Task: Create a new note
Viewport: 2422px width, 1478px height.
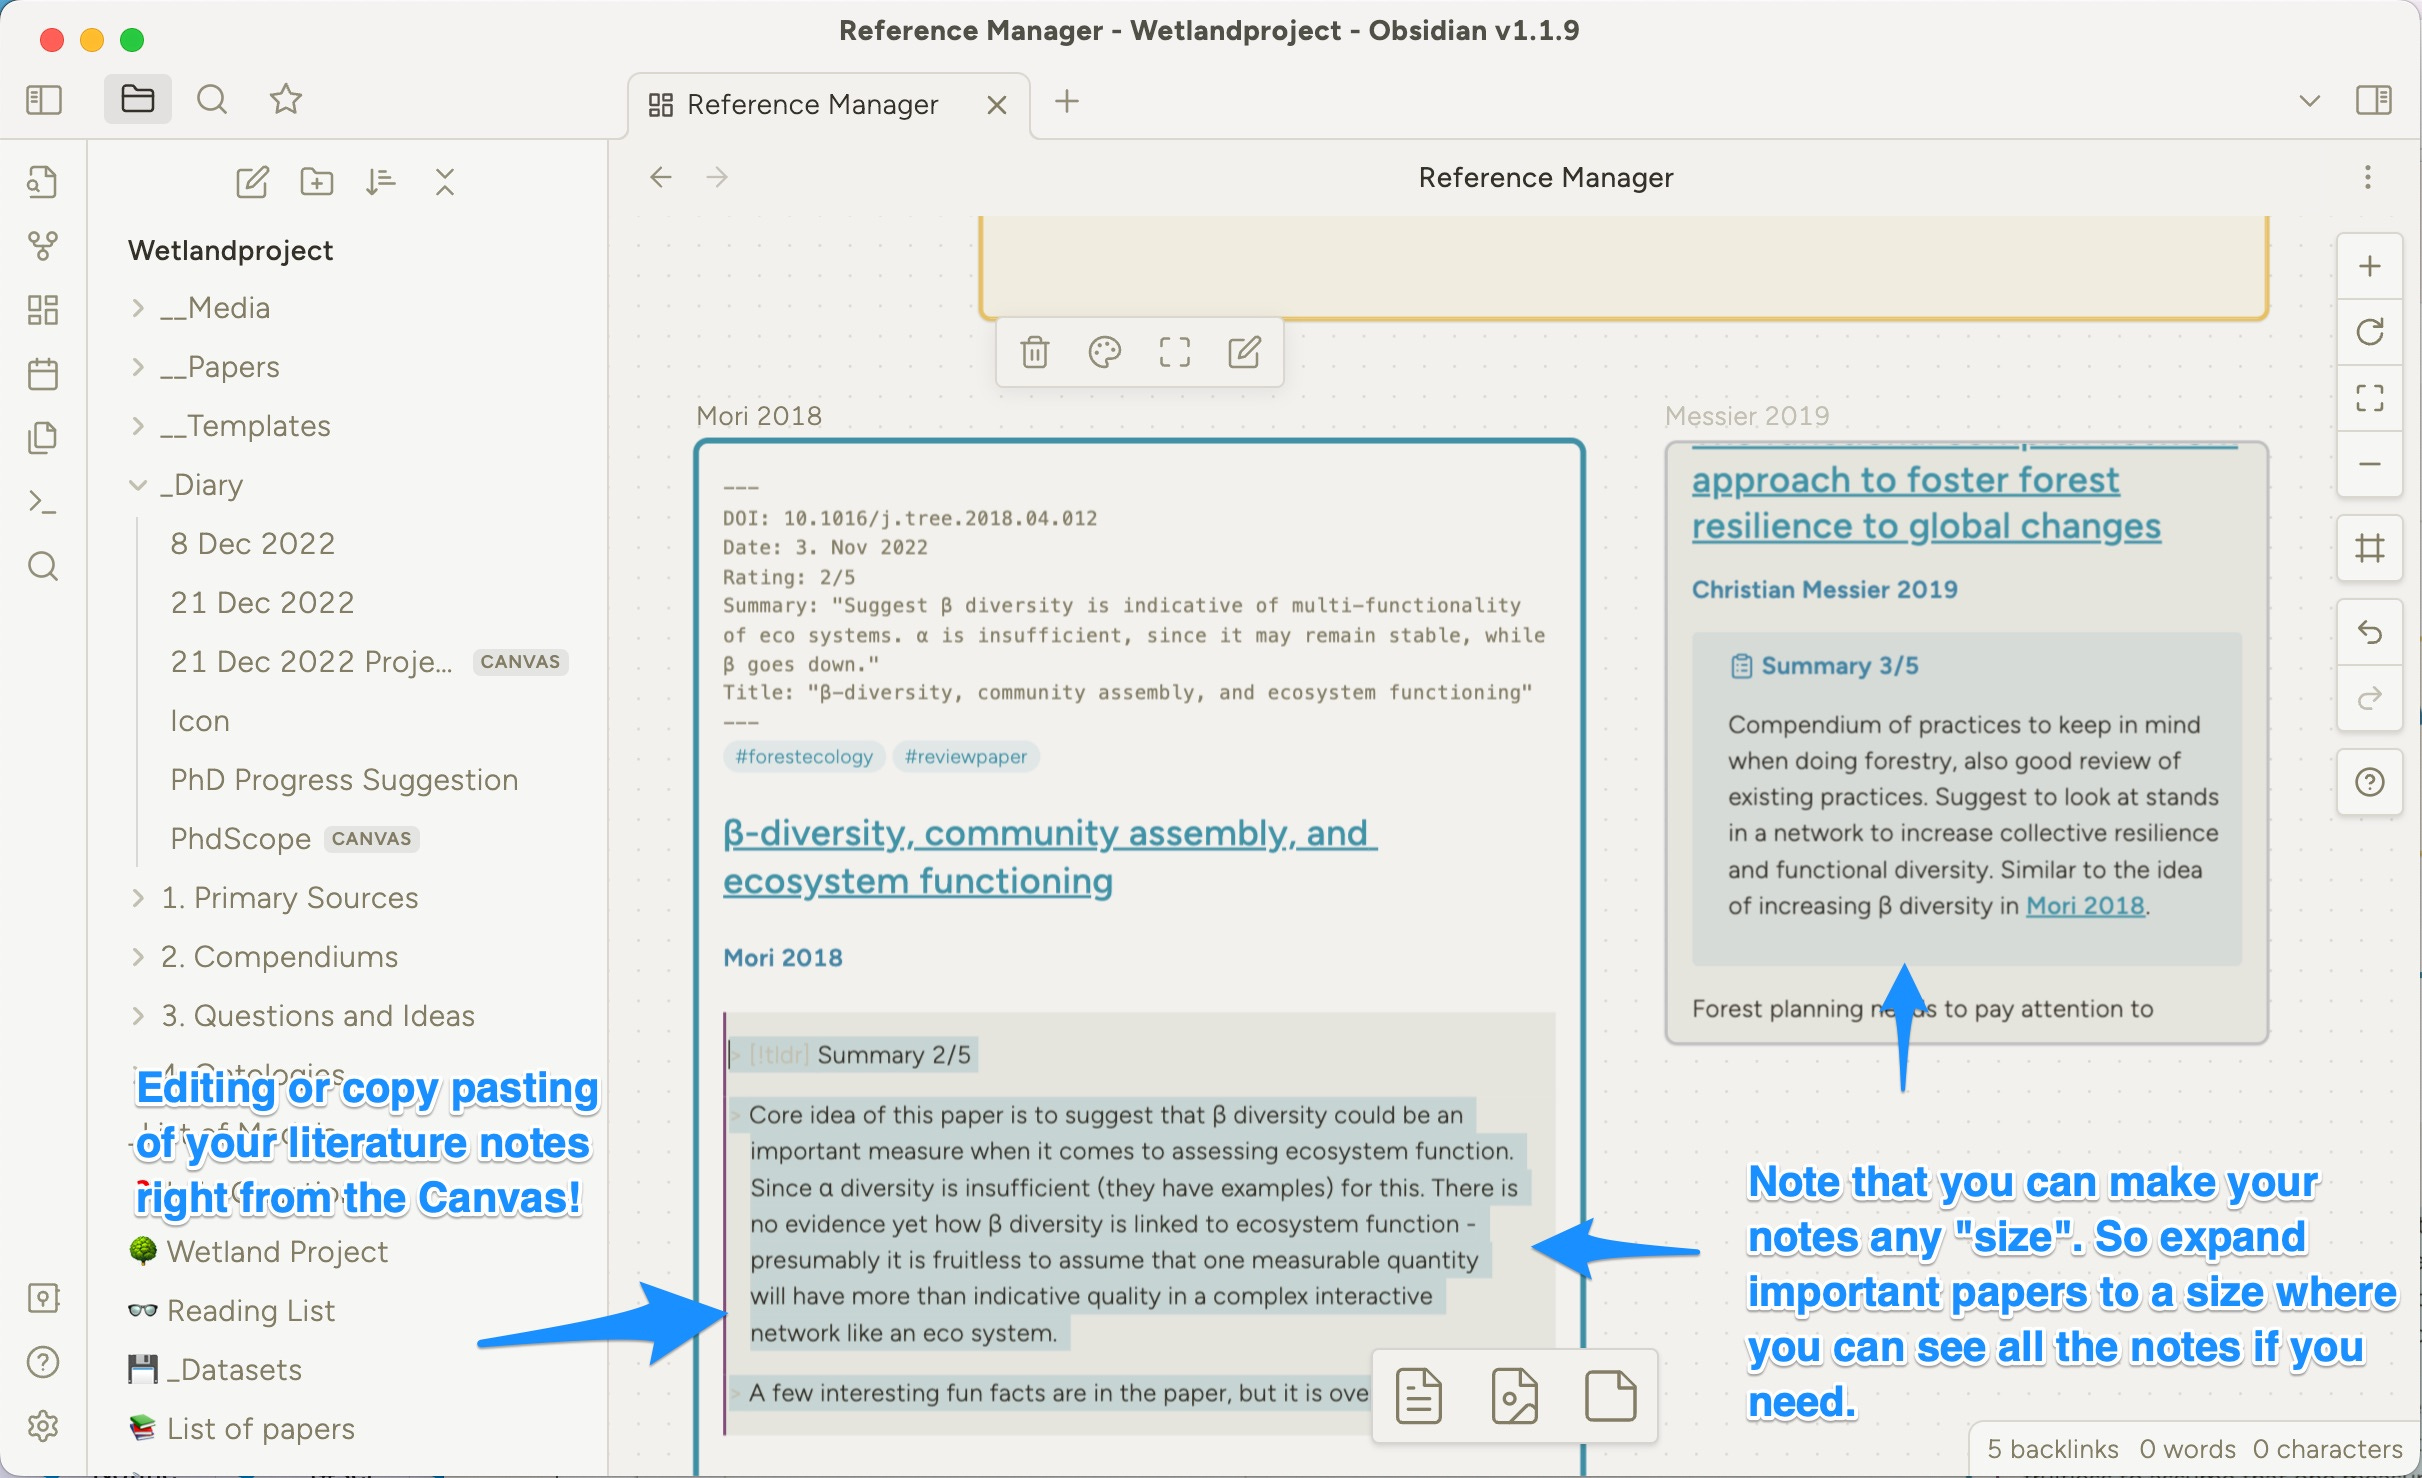Action: pos(252,182)
